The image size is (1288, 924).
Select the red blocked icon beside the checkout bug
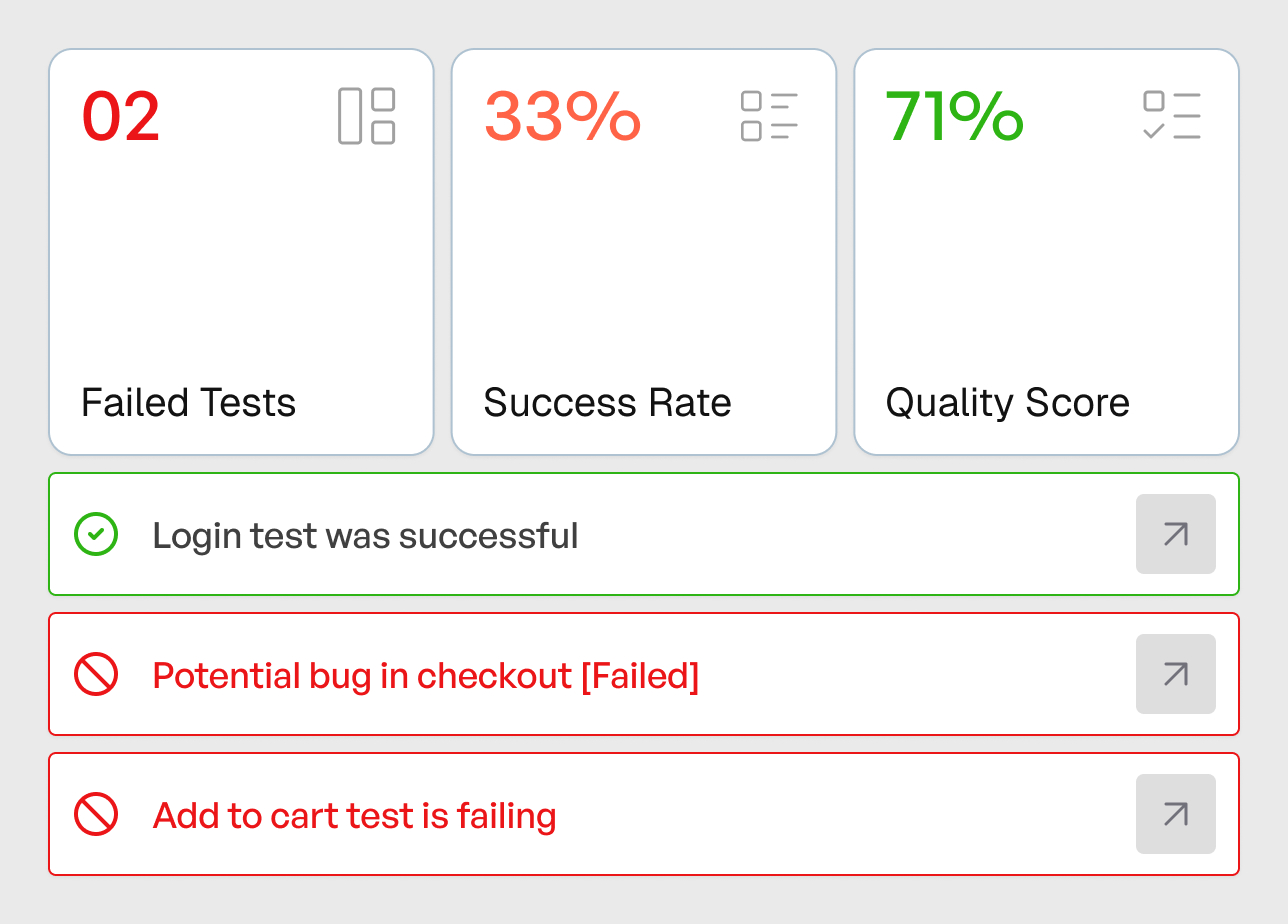tap(95, 674)
